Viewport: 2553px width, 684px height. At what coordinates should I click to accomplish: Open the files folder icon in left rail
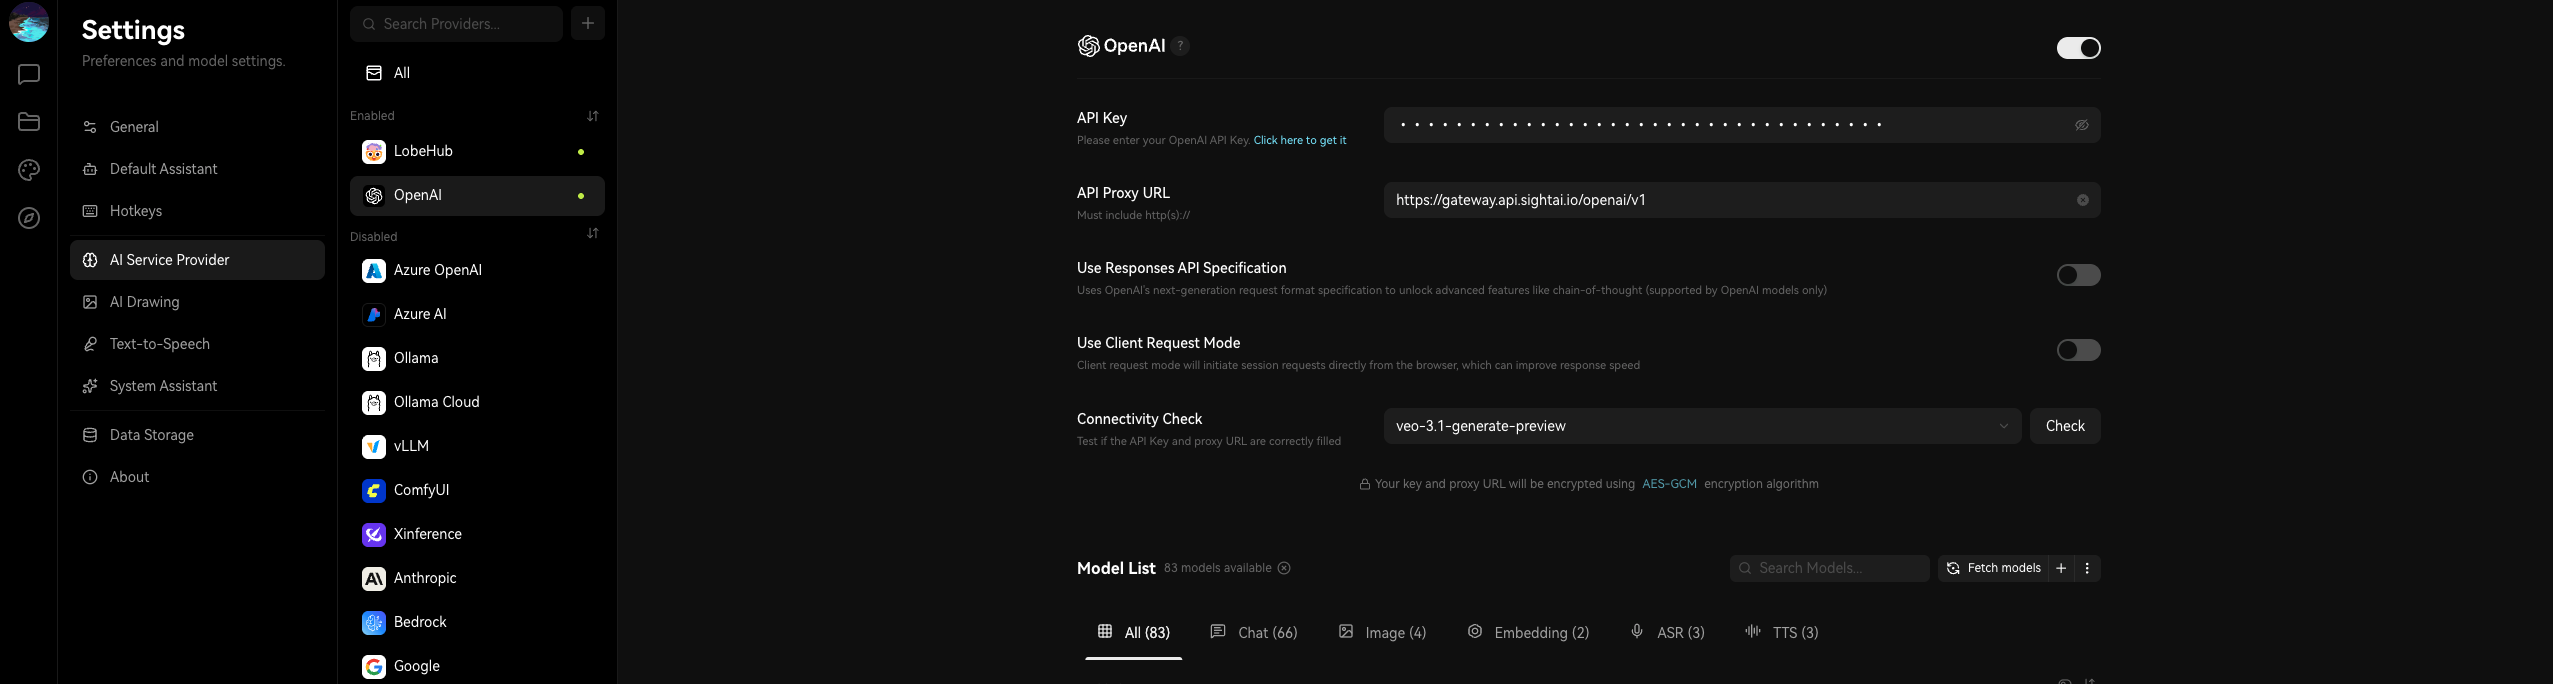[x=29, y=122]
